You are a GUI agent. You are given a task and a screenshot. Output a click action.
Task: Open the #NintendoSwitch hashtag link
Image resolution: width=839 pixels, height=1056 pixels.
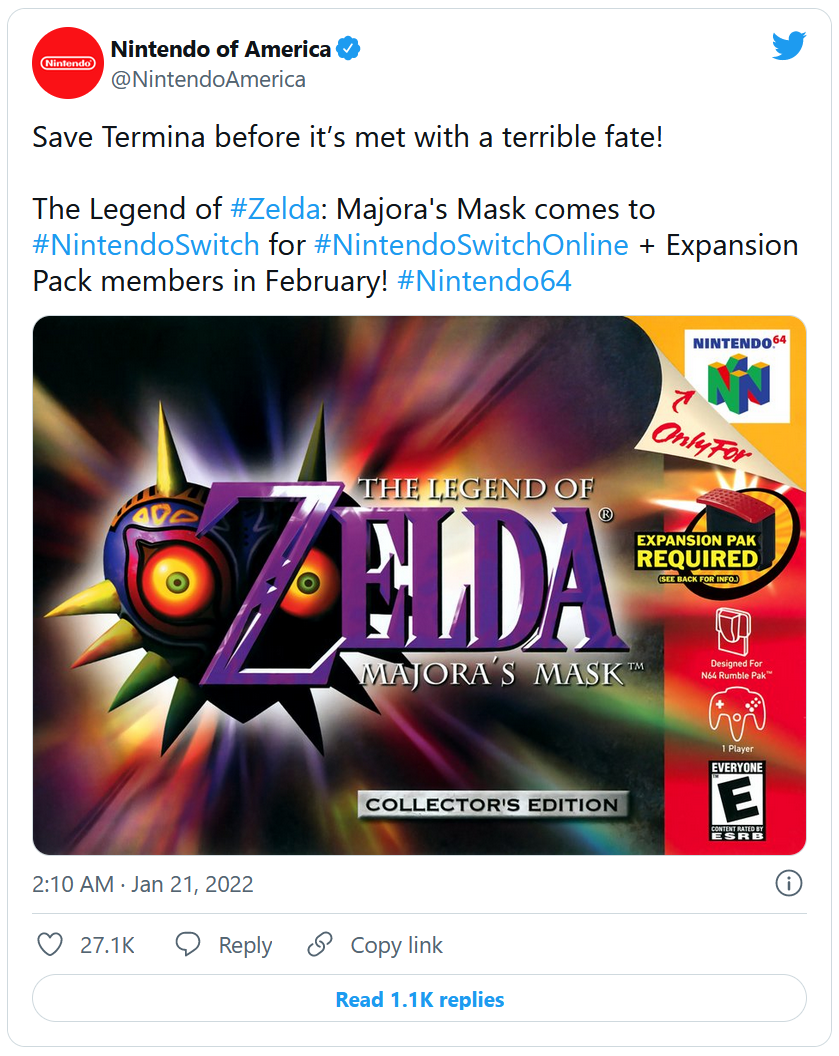146,245
